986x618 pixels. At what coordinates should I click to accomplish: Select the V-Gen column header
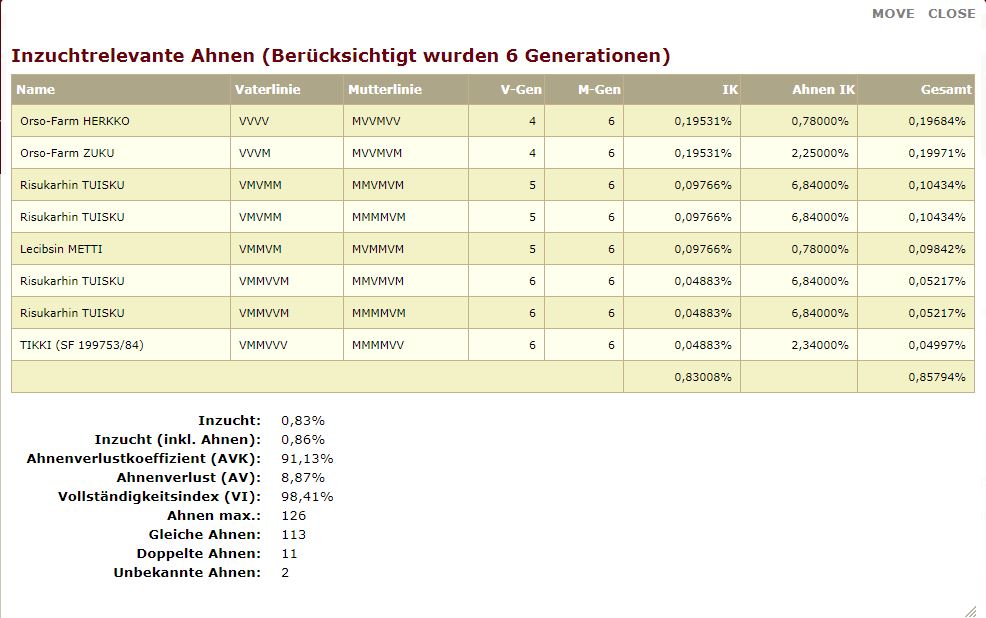coord(521,89)
